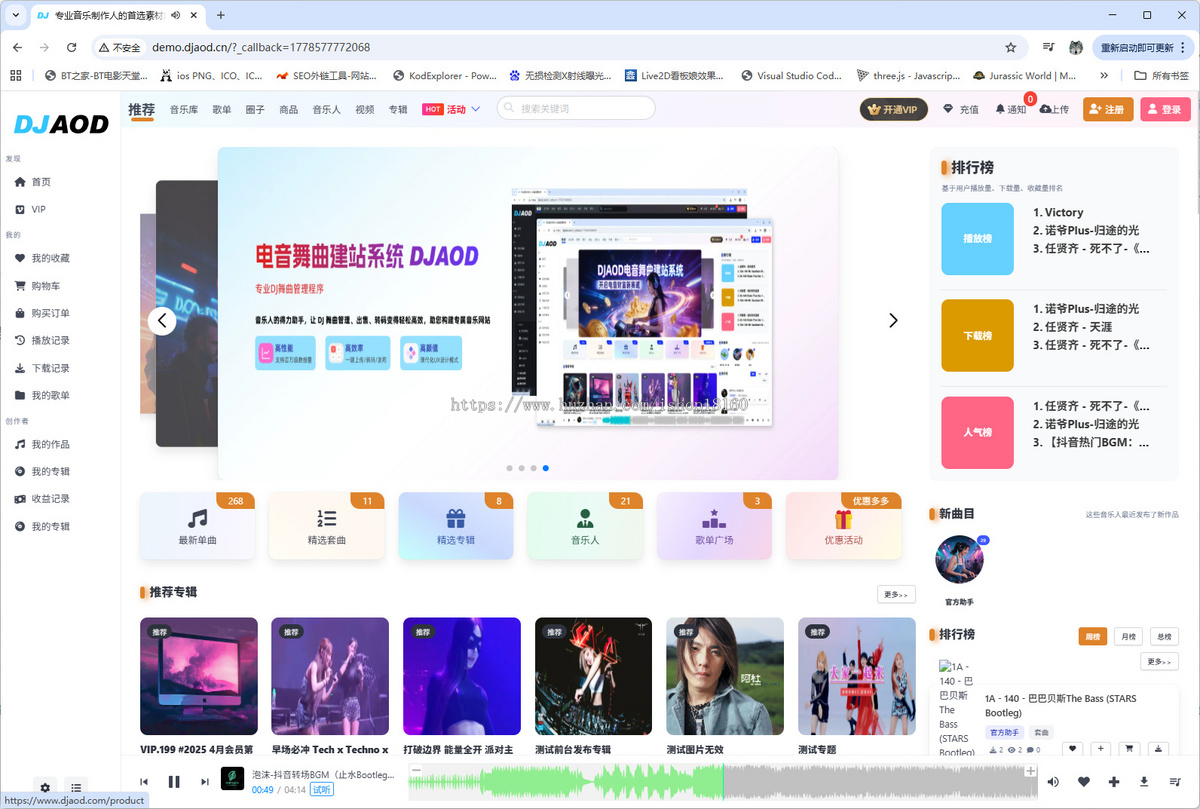Skip to previous track in player

point(144,782)
